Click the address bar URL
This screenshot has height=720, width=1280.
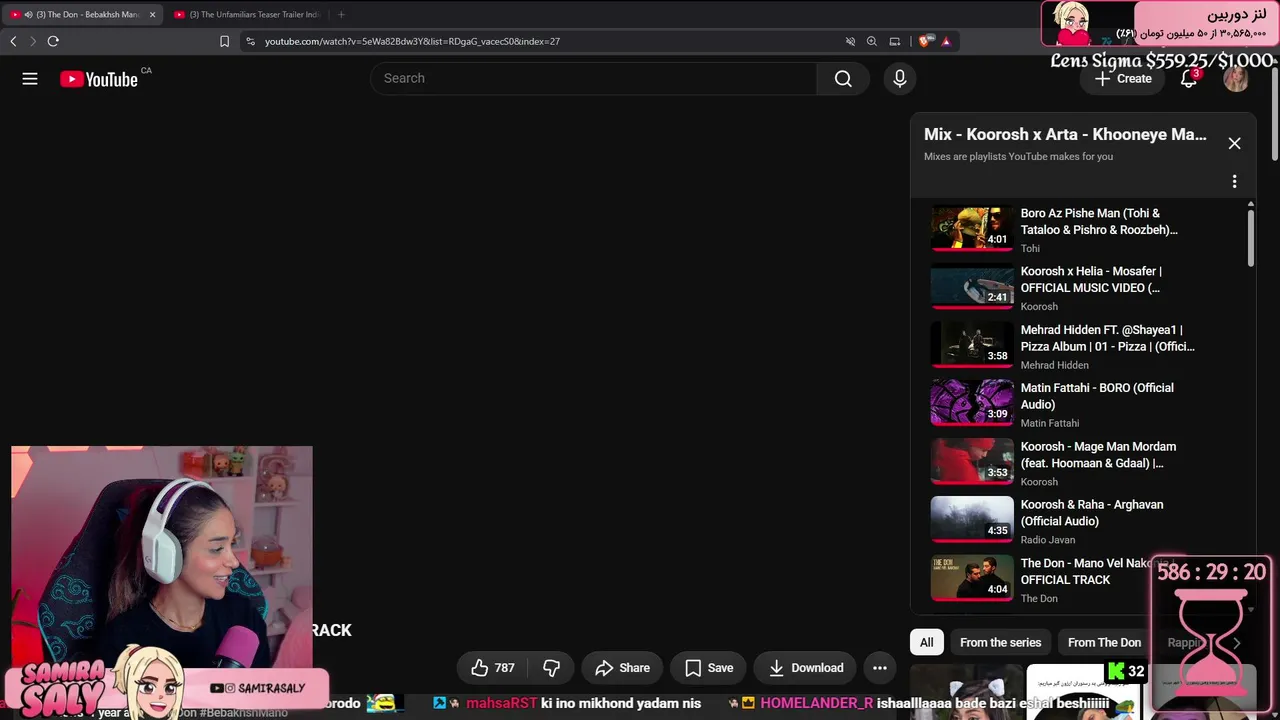tap(412, 41)
